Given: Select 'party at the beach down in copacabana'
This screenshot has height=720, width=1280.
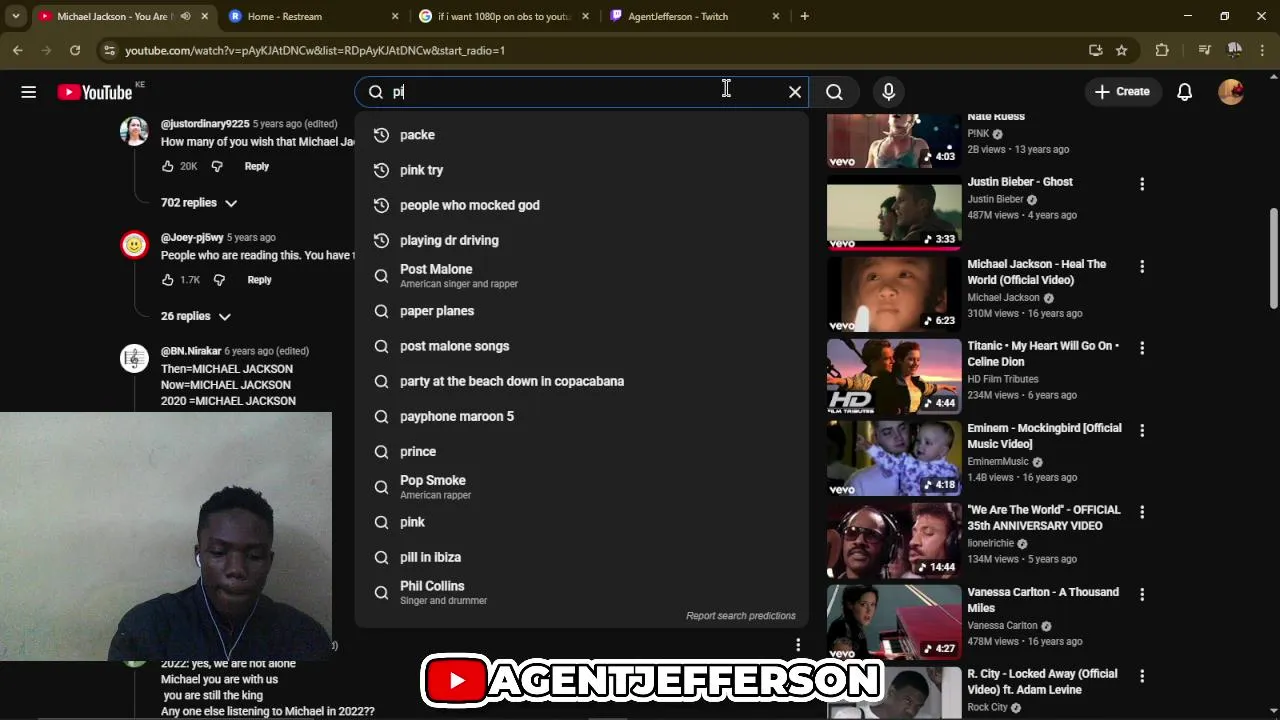Looking at the screenshot, I should [580, 381].
